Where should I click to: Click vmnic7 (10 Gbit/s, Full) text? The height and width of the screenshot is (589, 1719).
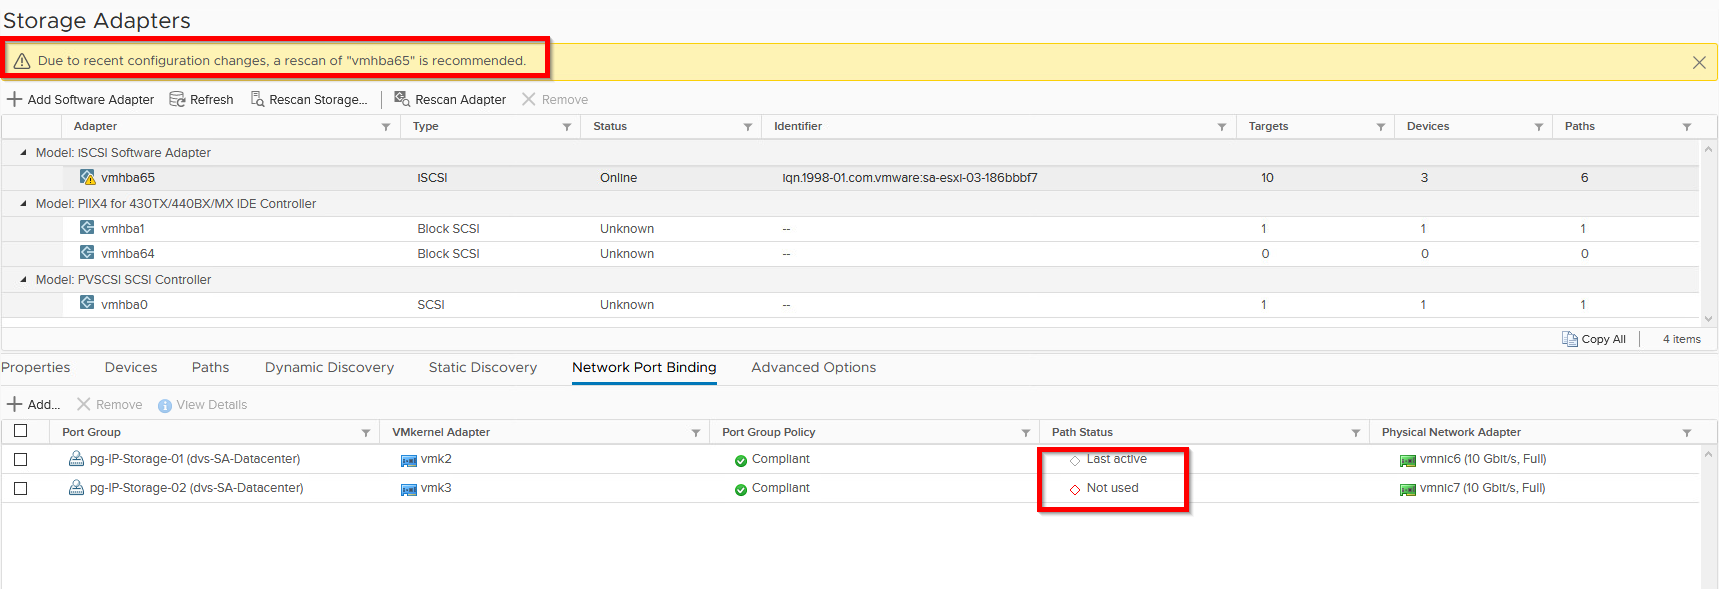(x=1483, y=488)
